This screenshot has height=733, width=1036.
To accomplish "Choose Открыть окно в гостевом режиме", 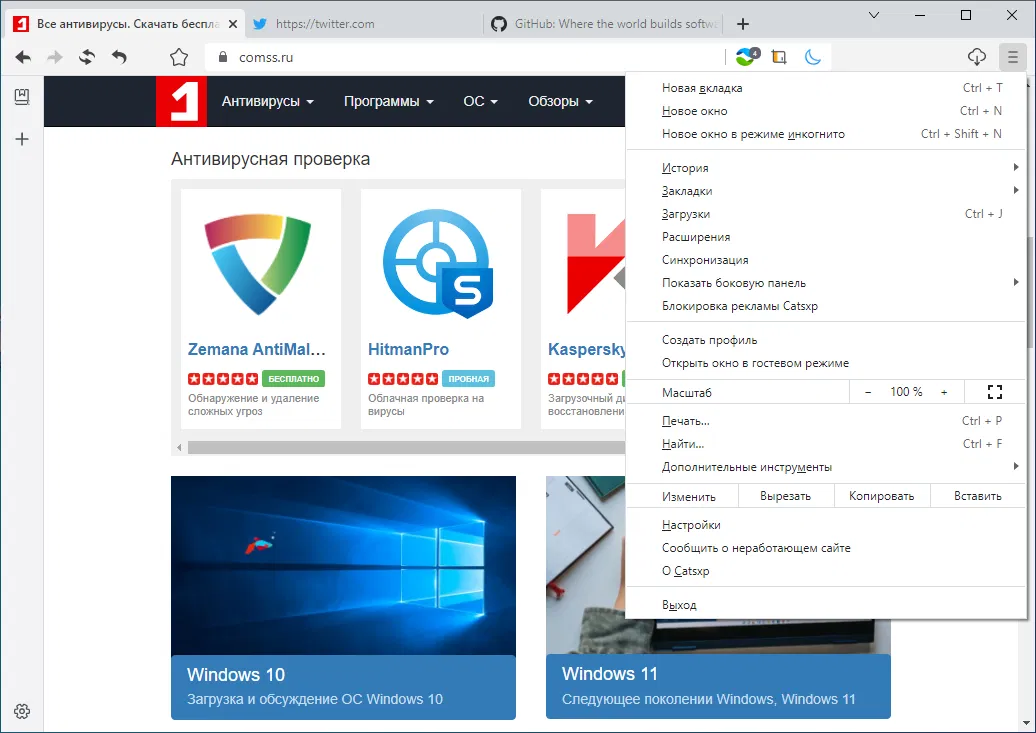I will point(826,363).
